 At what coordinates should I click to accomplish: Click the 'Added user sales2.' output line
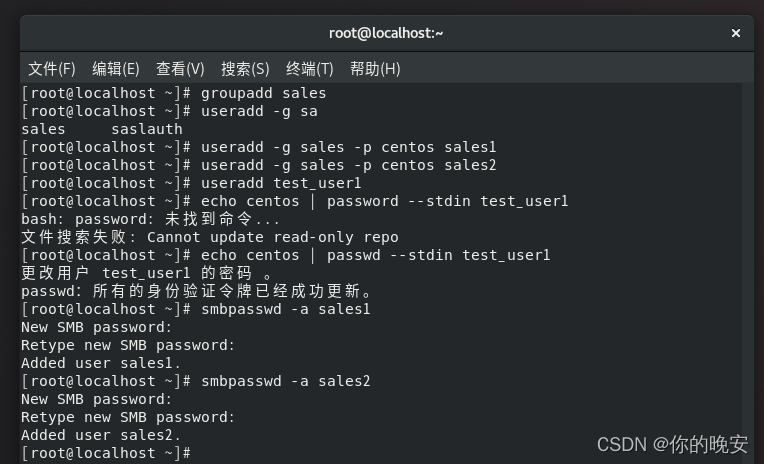(101, 435)
